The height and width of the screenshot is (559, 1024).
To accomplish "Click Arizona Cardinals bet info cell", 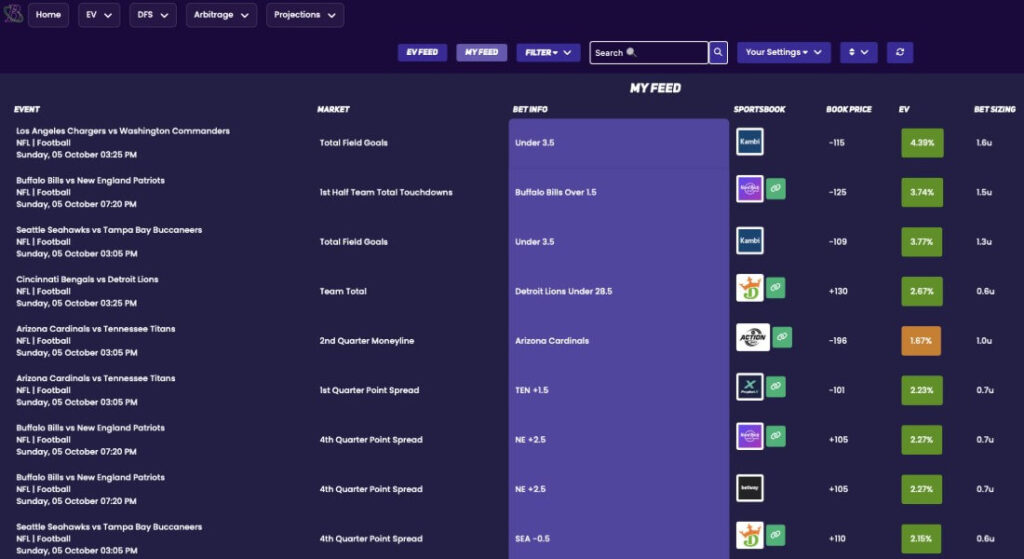I will pos(552,340).
